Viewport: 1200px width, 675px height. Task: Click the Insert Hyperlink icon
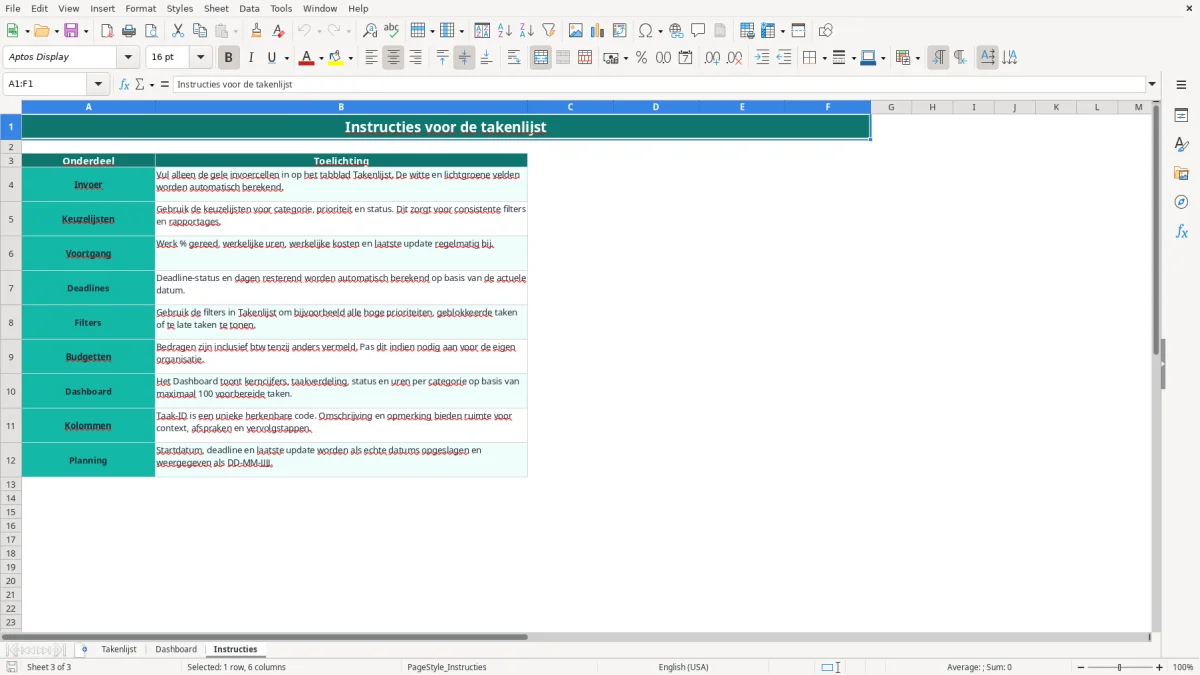(676, 30)
